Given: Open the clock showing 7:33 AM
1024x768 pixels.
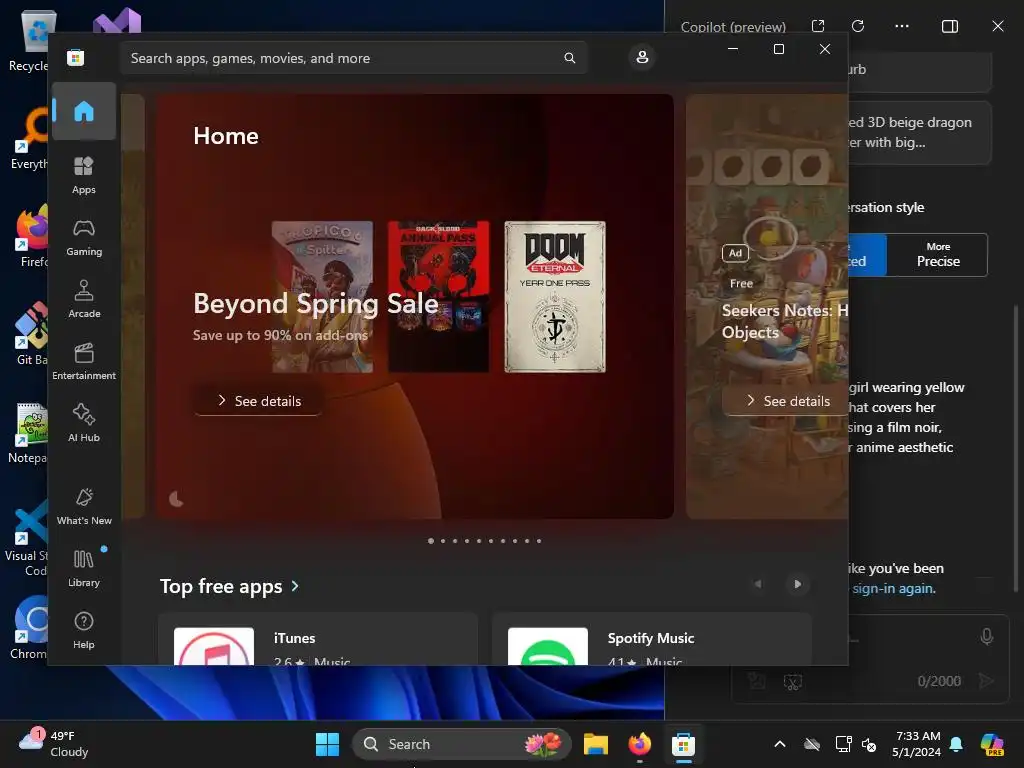Looking at the screenshot, I should (917, 744).
